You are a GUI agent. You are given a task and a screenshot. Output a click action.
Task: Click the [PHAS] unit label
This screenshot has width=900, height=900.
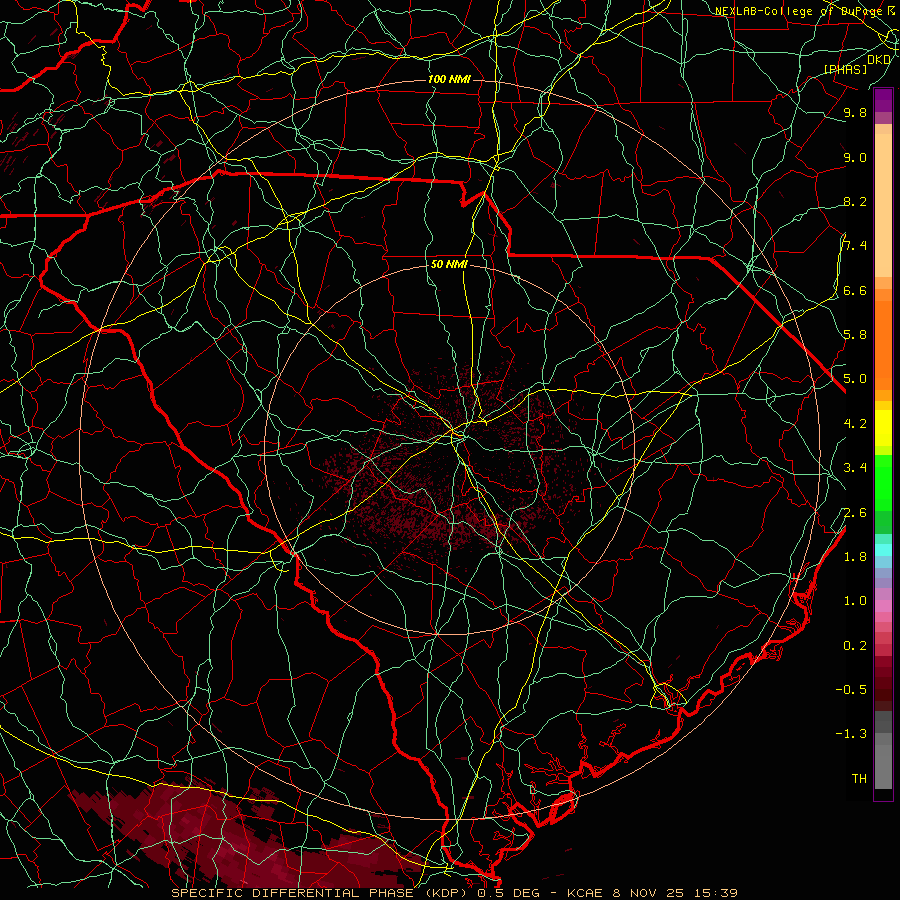pos(846,69)
